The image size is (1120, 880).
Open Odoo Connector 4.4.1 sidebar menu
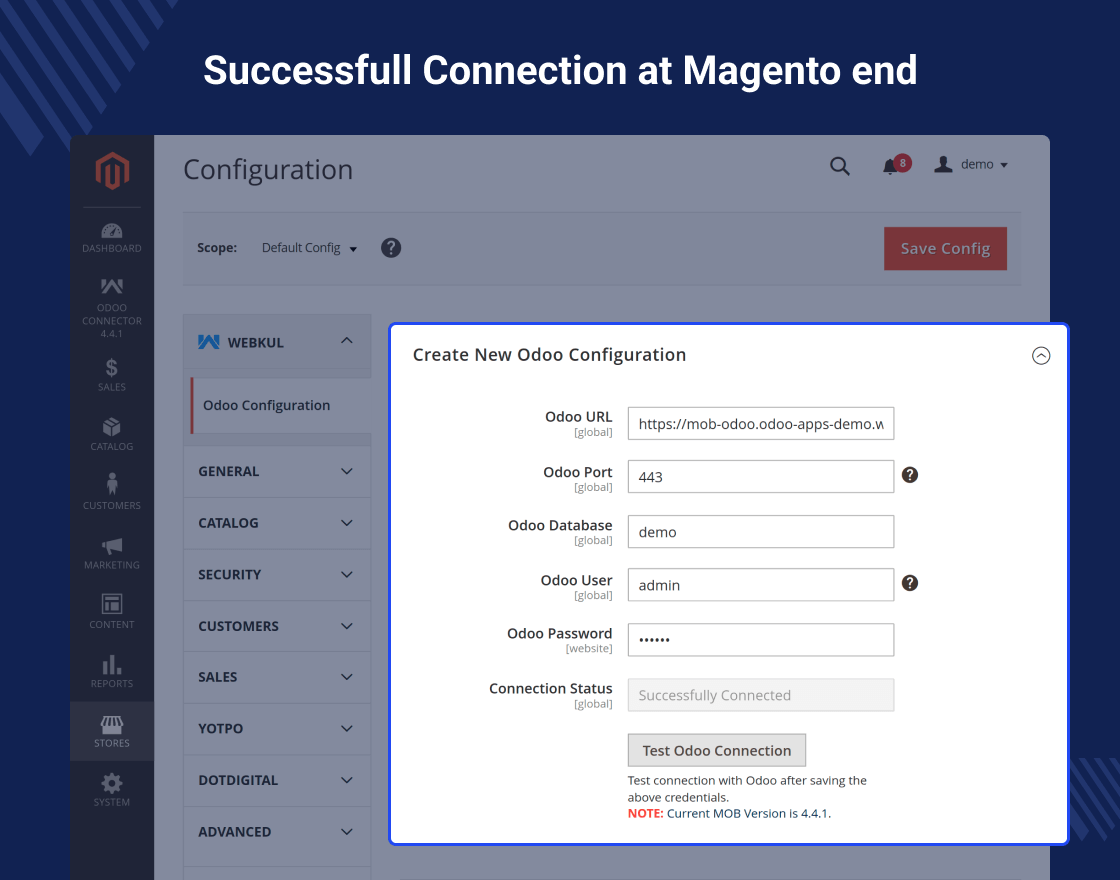click(x=112, y=308)
